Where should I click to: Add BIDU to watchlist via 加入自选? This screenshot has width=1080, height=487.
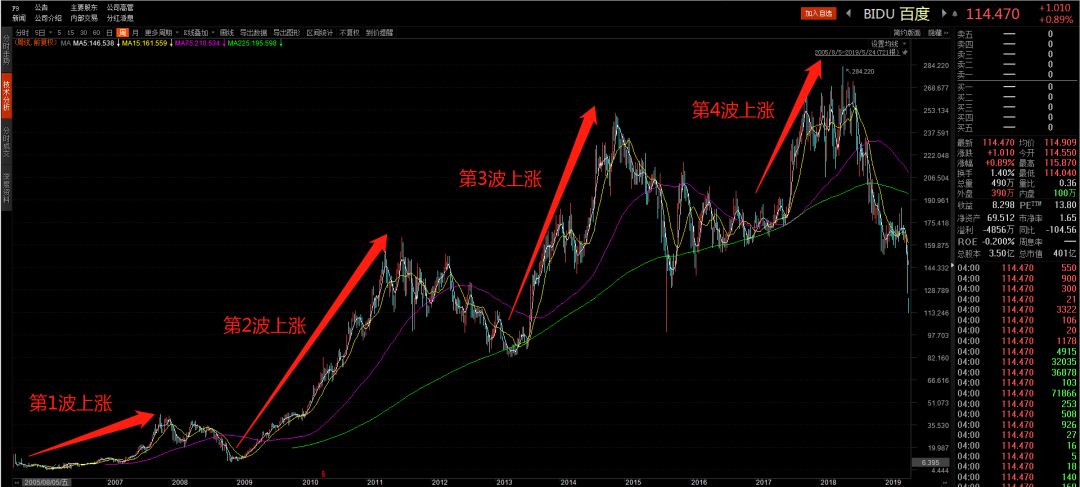pos(818,13)
